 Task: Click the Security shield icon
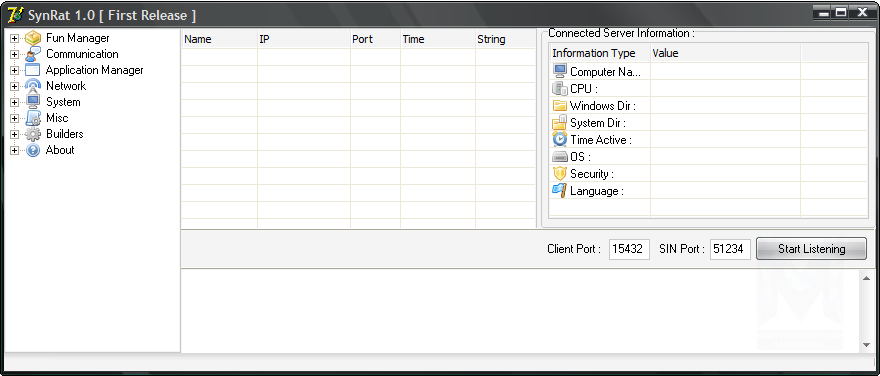pos(560,173)
